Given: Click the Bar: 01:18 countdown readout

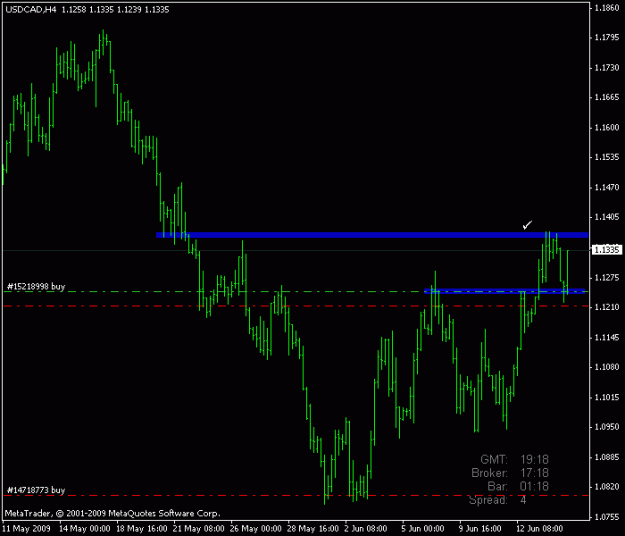Looking at the screenshot, I should 518,487.
